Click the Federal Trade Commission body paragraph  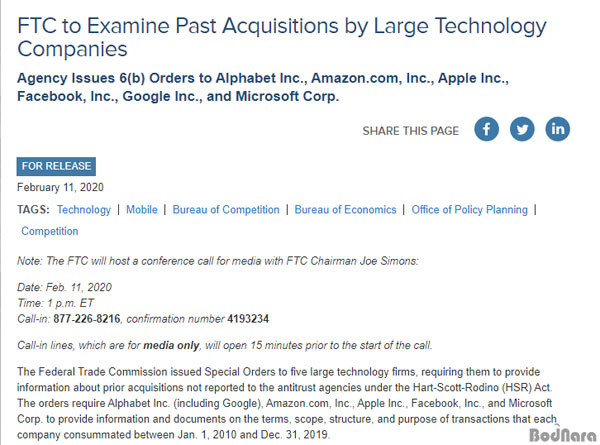coord(286,403)
